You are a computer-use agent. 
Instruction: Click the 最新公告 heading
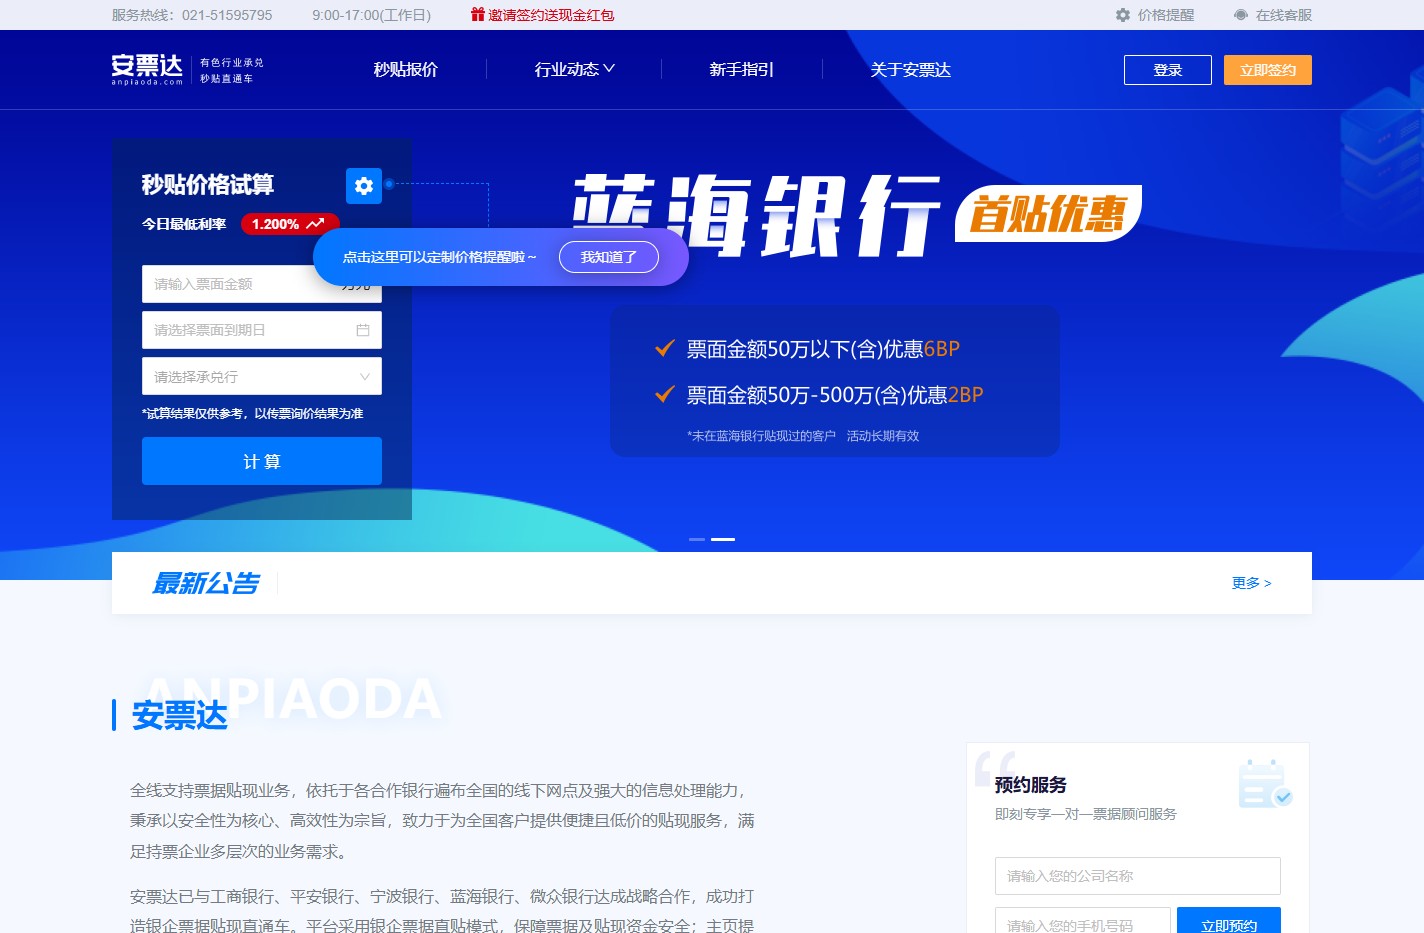point(206,583)
